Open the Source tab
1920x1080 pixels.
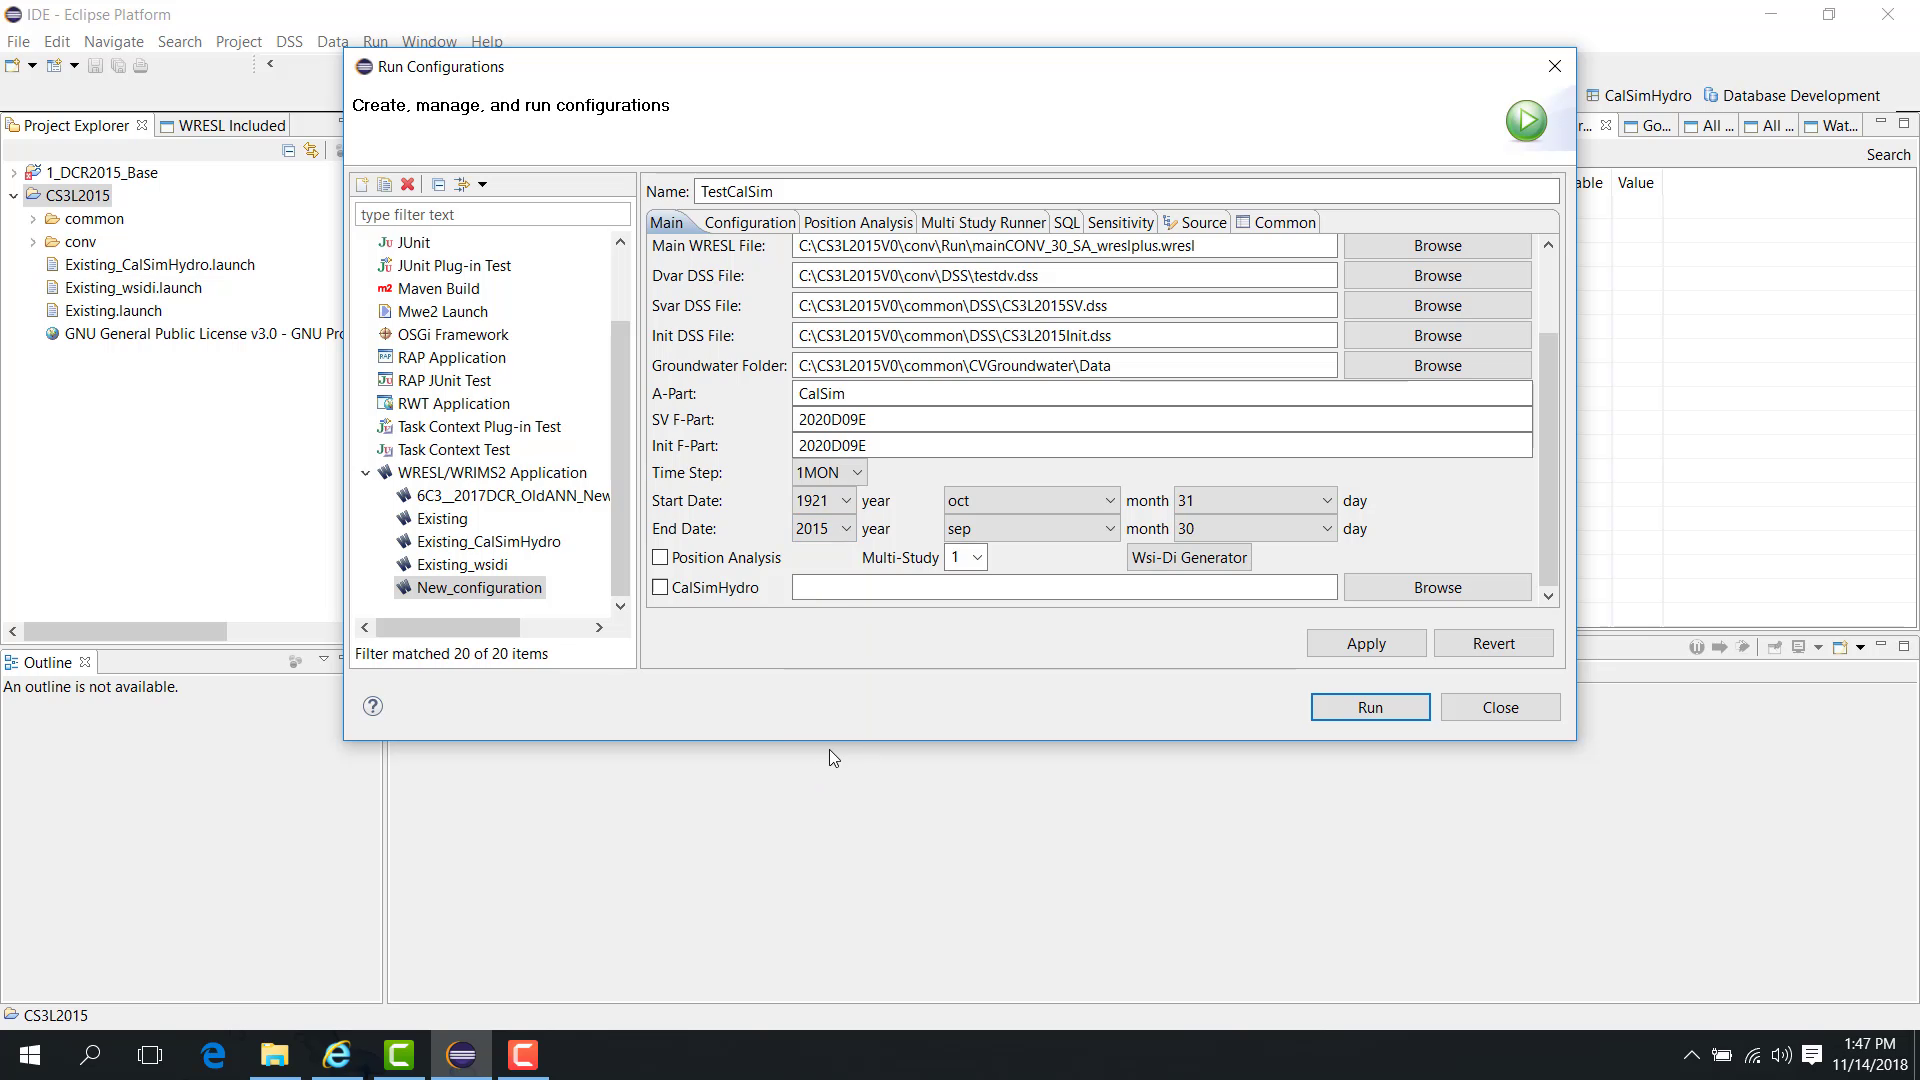tap(1194, 223)
